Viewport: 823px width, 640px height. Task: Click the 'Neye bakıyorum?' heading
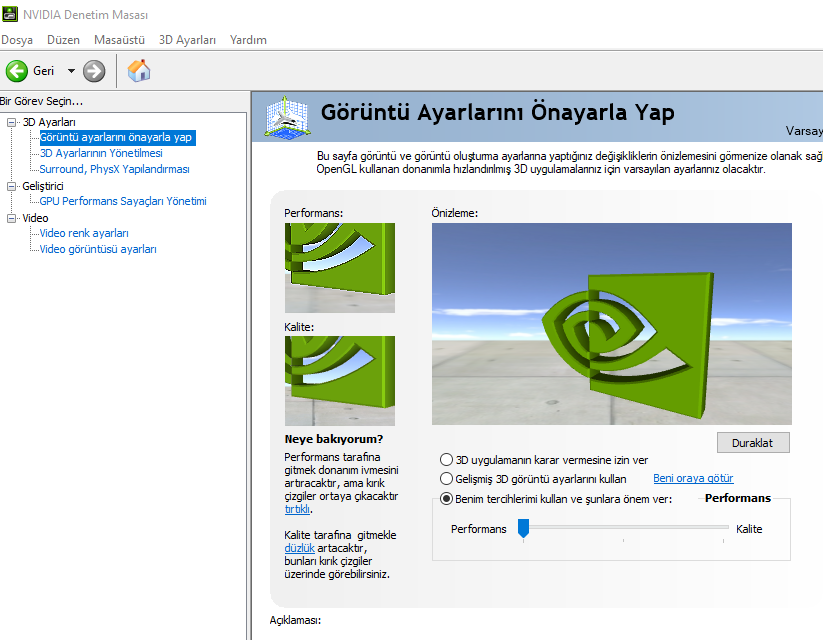334,439
